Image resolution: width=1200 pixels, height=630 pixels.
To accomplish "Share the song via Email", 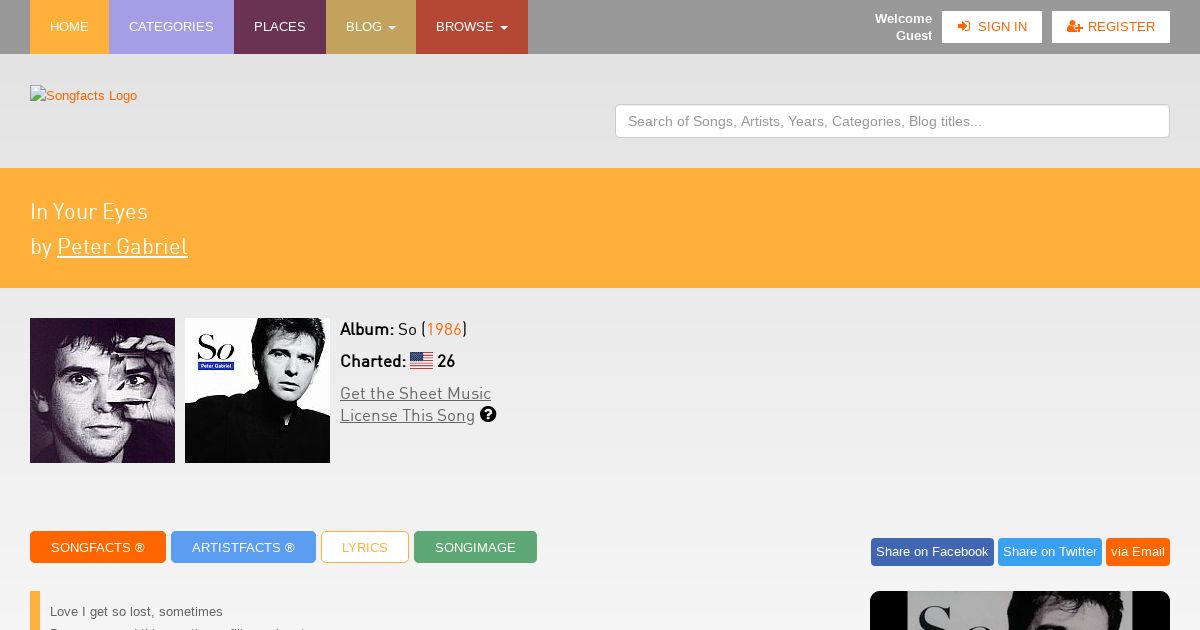I will point(1138,552).
